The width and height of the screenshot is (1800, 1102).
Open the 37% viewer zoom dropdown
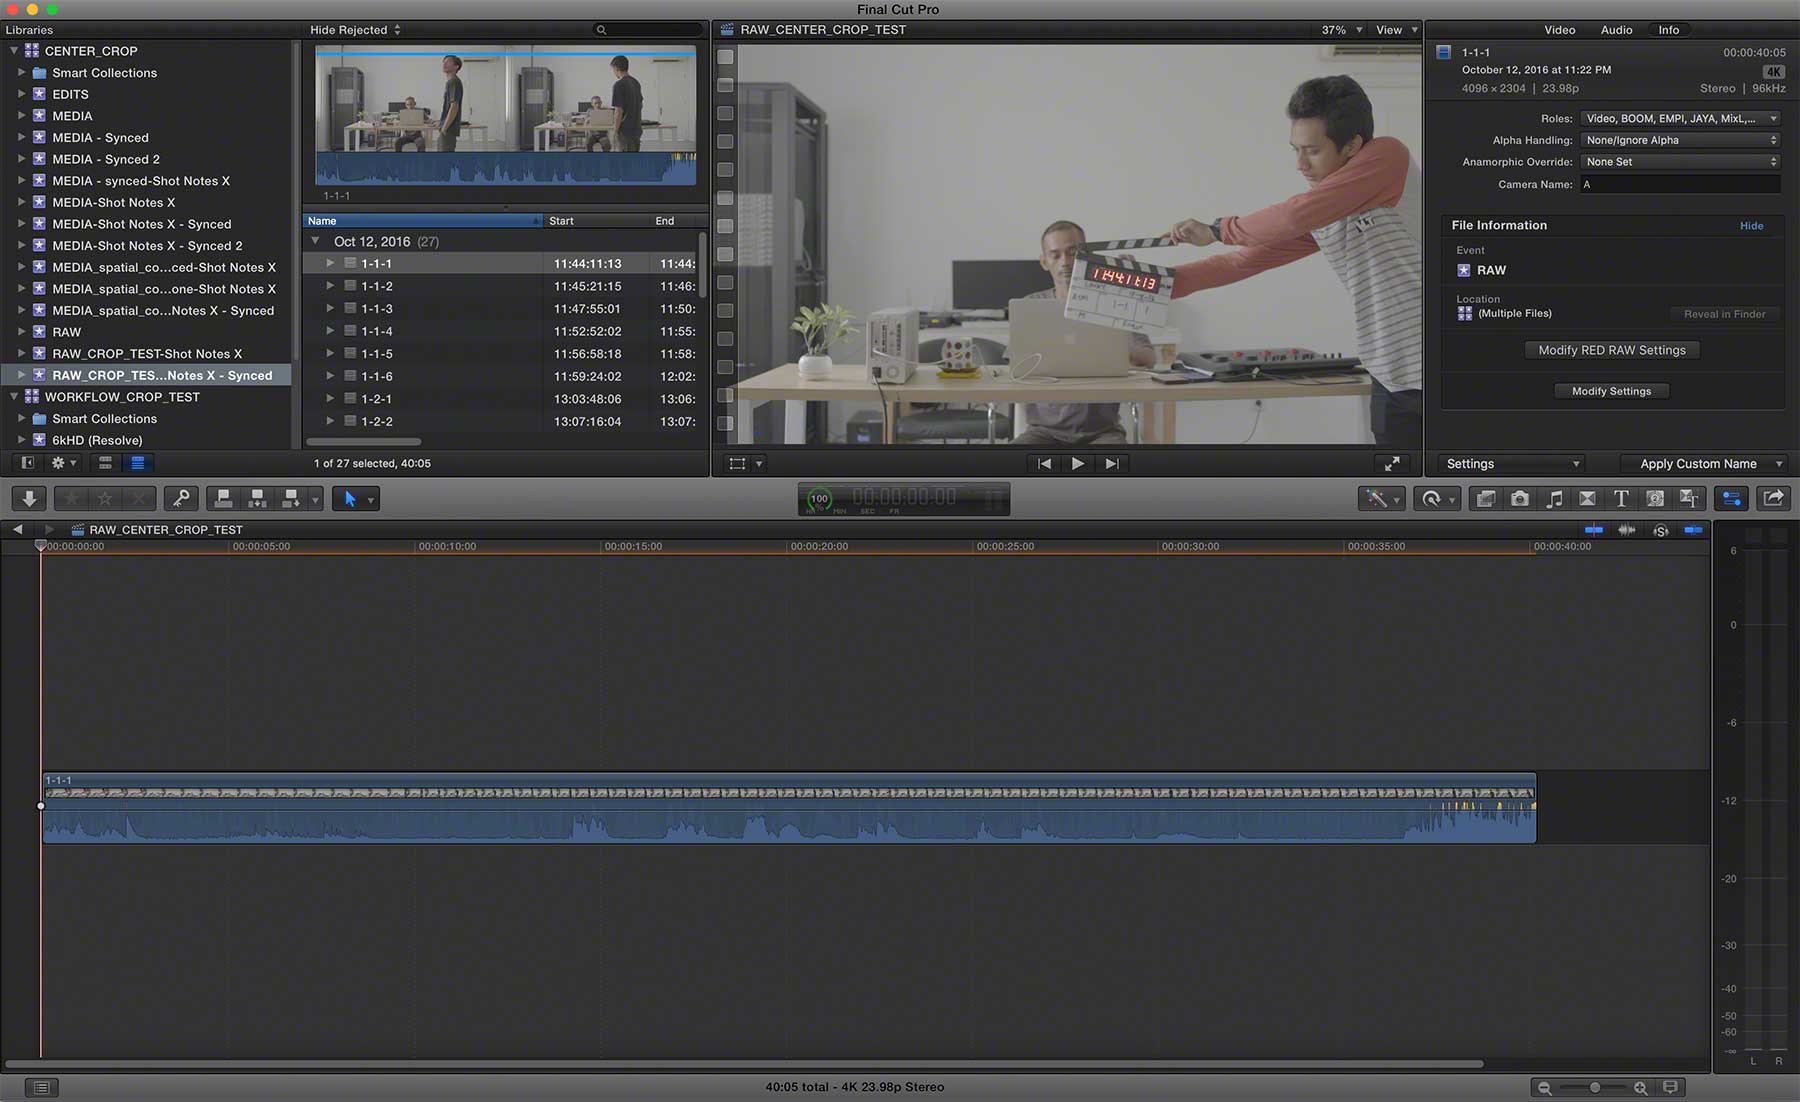click(x=1342, y=30)
